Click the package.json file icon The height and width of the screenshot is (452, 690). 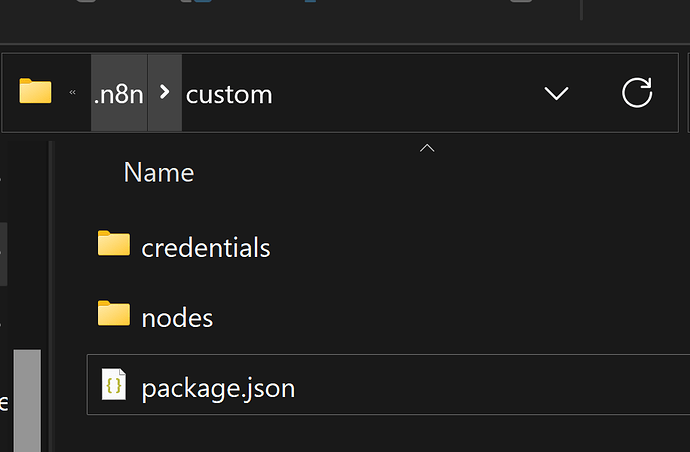pos(114,386)
